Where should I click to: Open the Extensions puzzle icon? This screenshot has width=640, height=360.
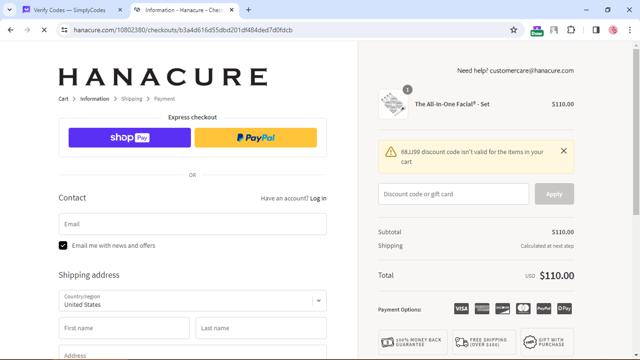[571, 30]
